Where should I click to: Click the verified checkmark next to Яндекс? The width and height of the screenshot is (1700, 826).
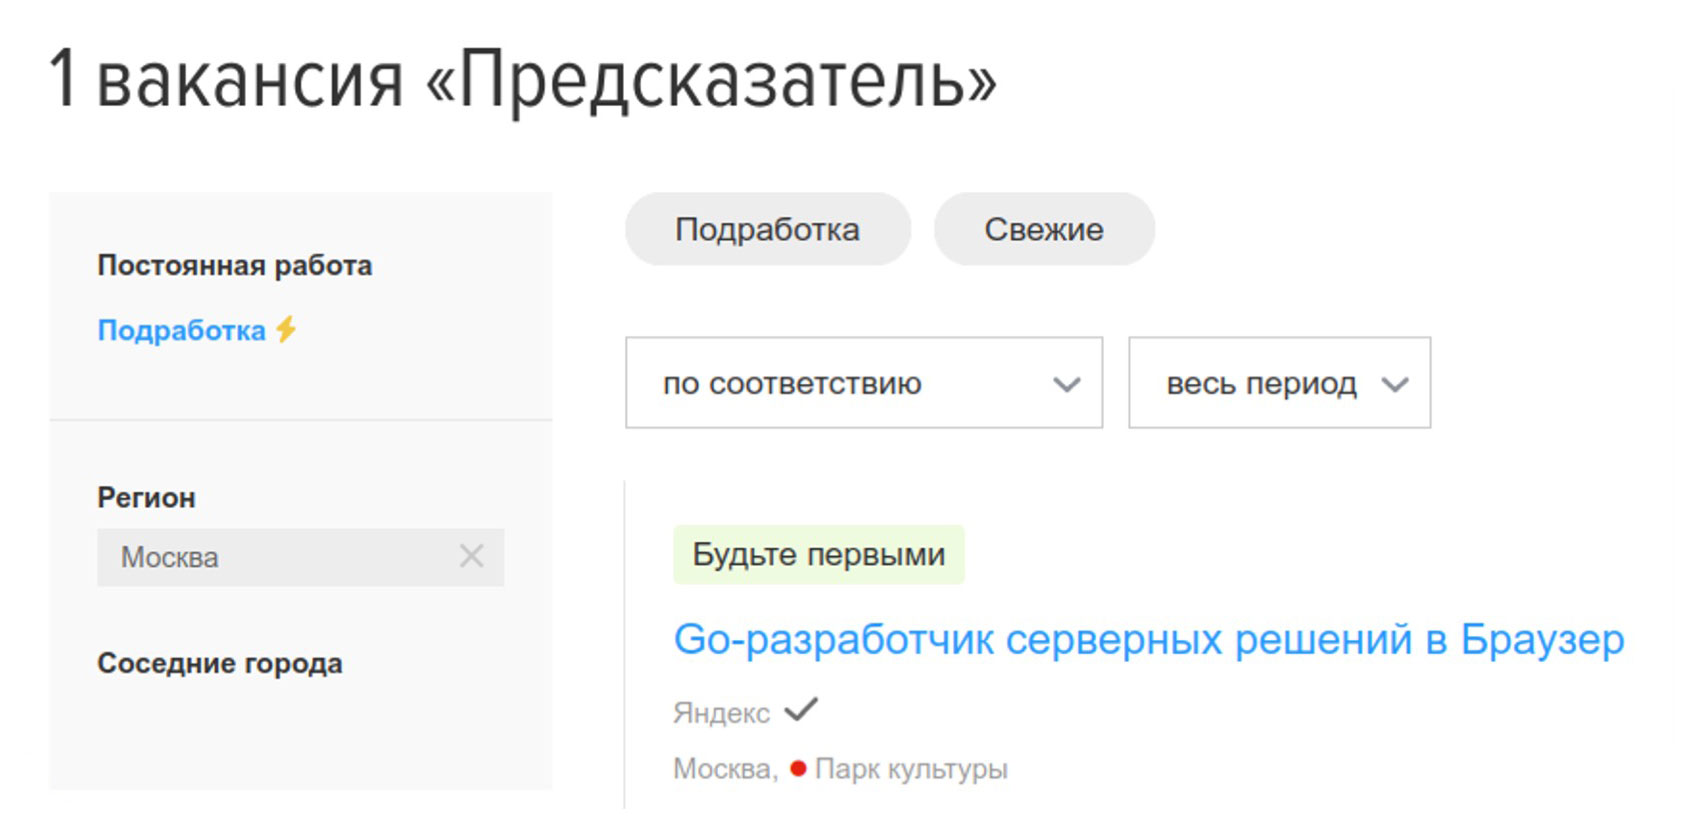pyautogui.click(x=801, y=710)
